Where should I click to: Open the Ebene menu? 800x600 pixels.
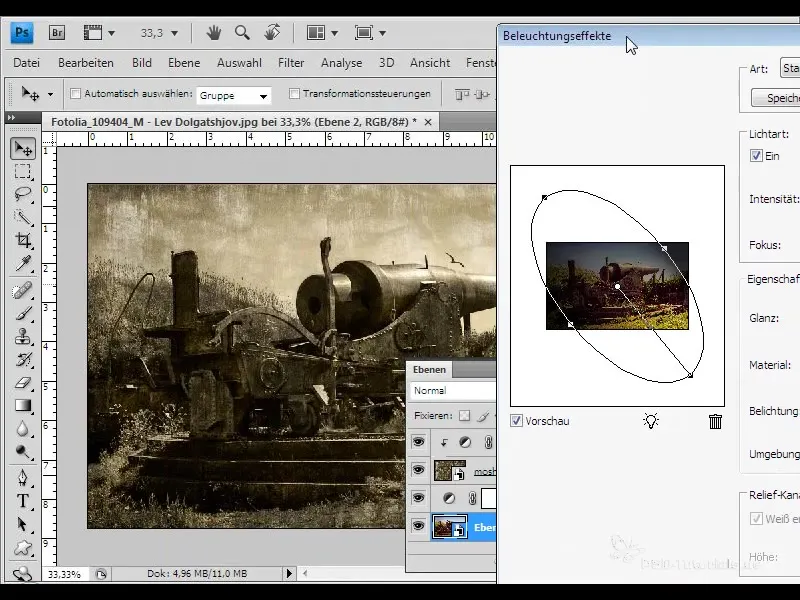pyautogui.click(x=184, y=63)
